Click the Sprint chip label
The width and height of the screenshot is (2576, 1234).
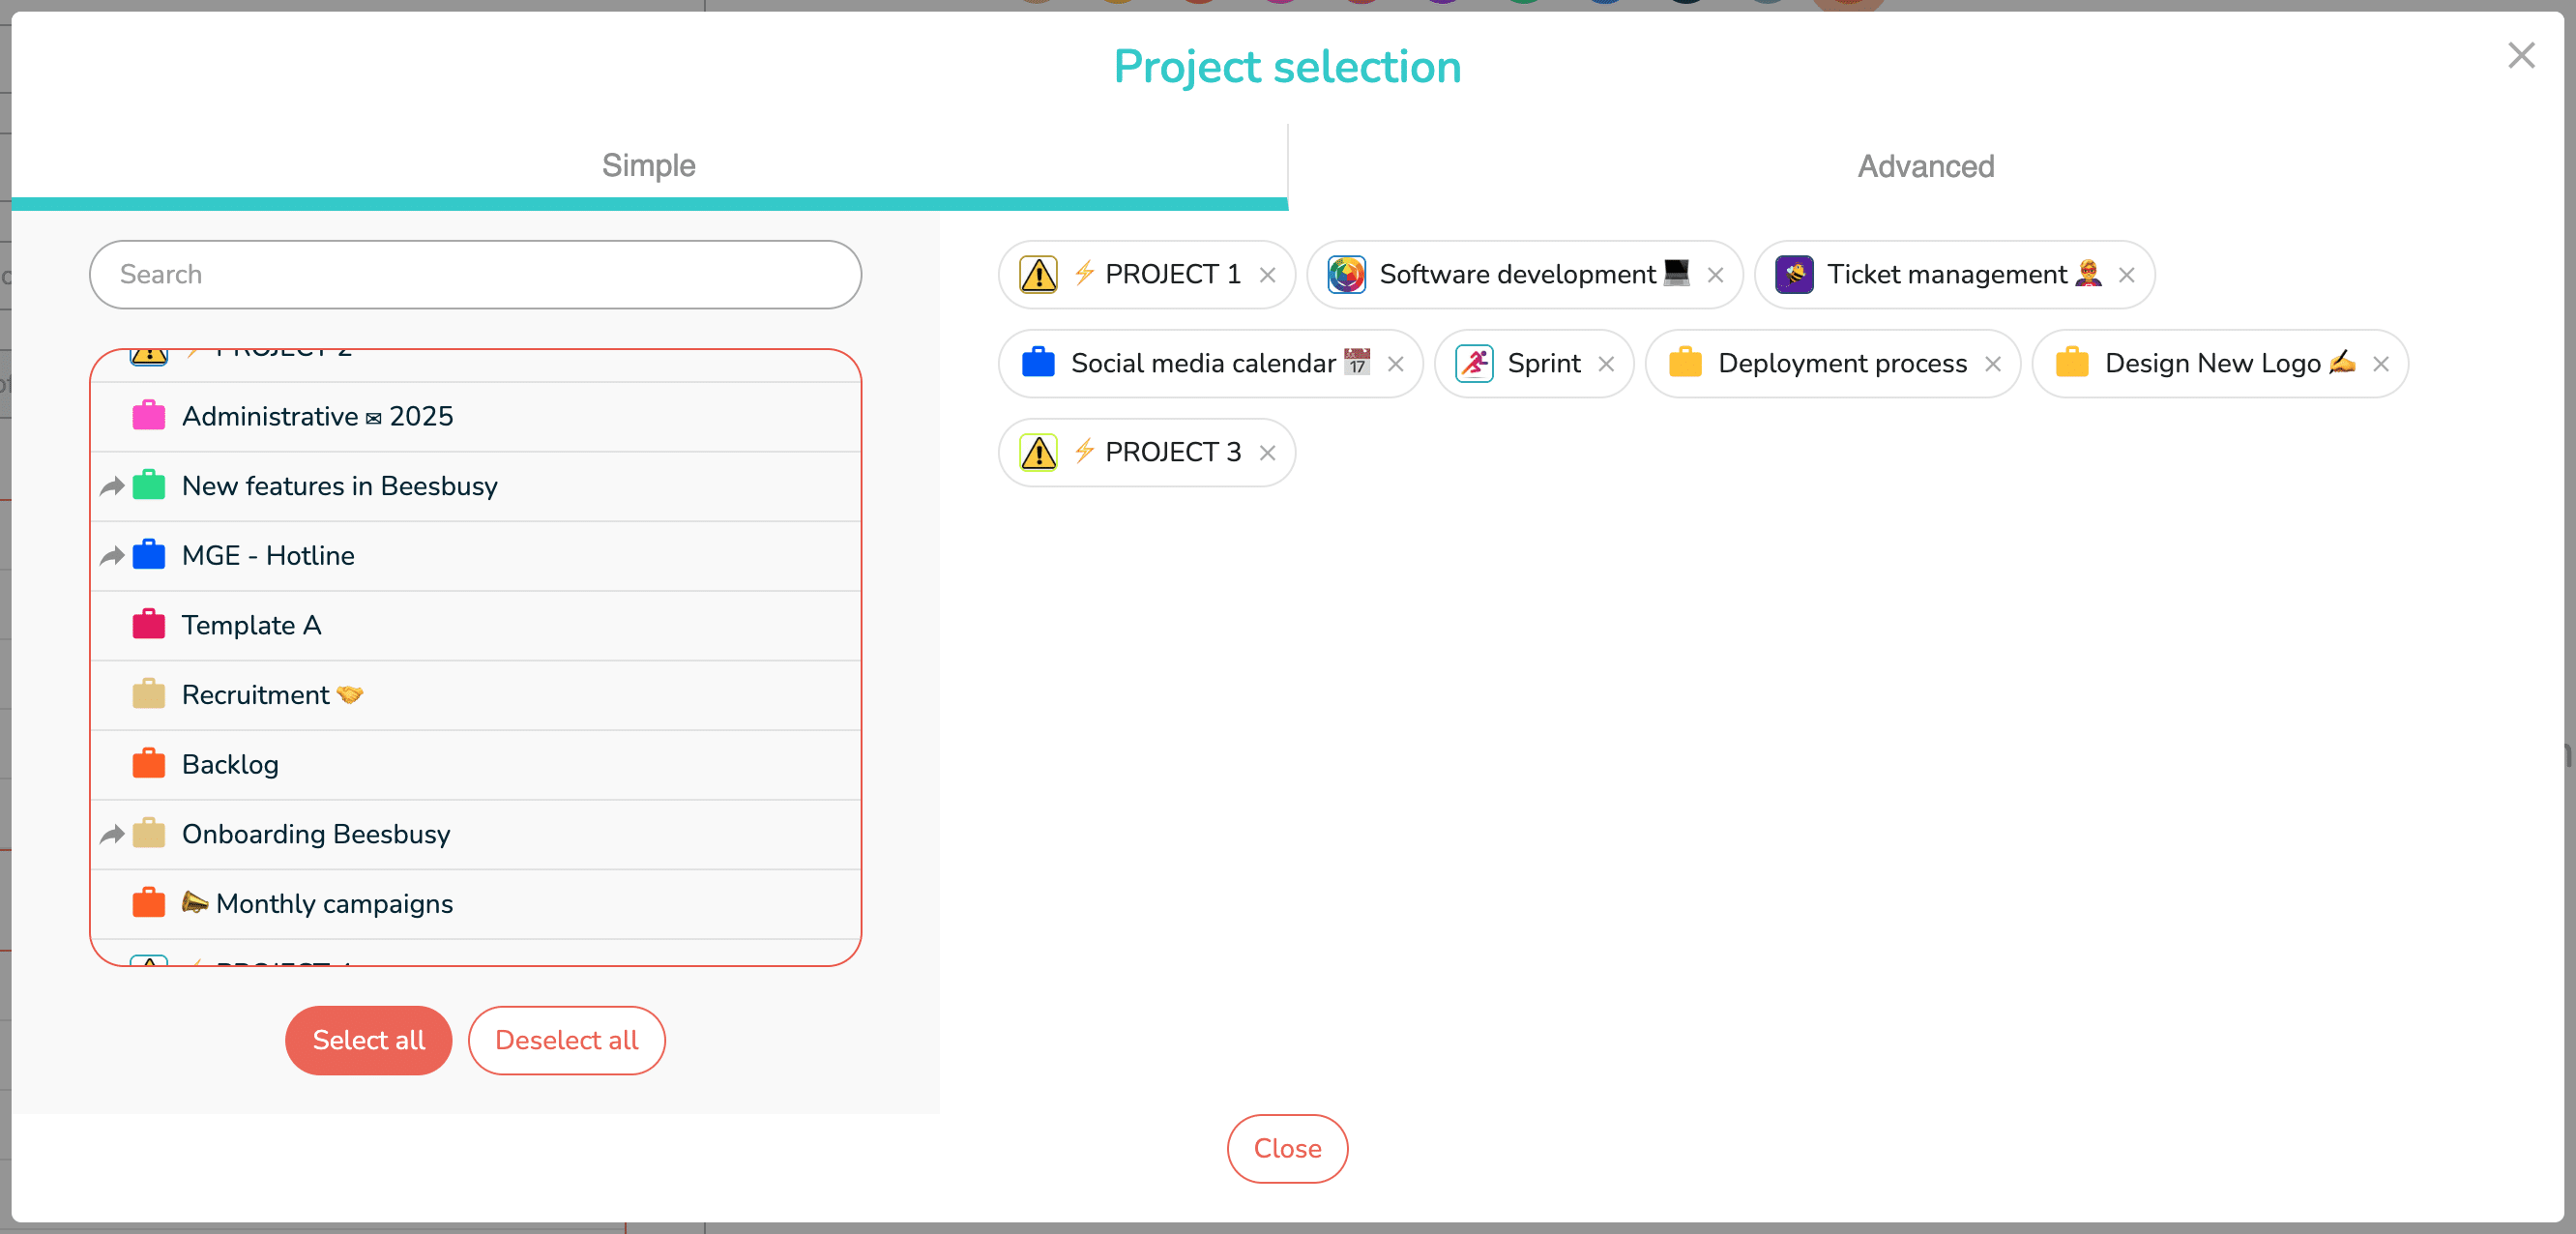[1543, 364]
